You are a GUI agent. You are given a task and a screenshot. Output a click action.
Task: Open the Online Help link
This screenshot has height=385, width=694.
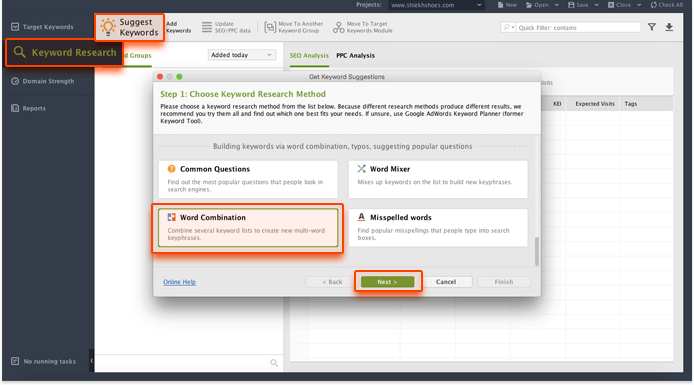179,282
